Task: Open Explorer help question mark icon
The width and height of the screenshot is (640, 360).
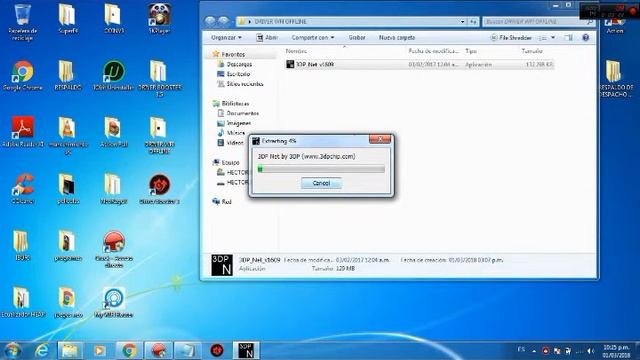Action: 586,38
